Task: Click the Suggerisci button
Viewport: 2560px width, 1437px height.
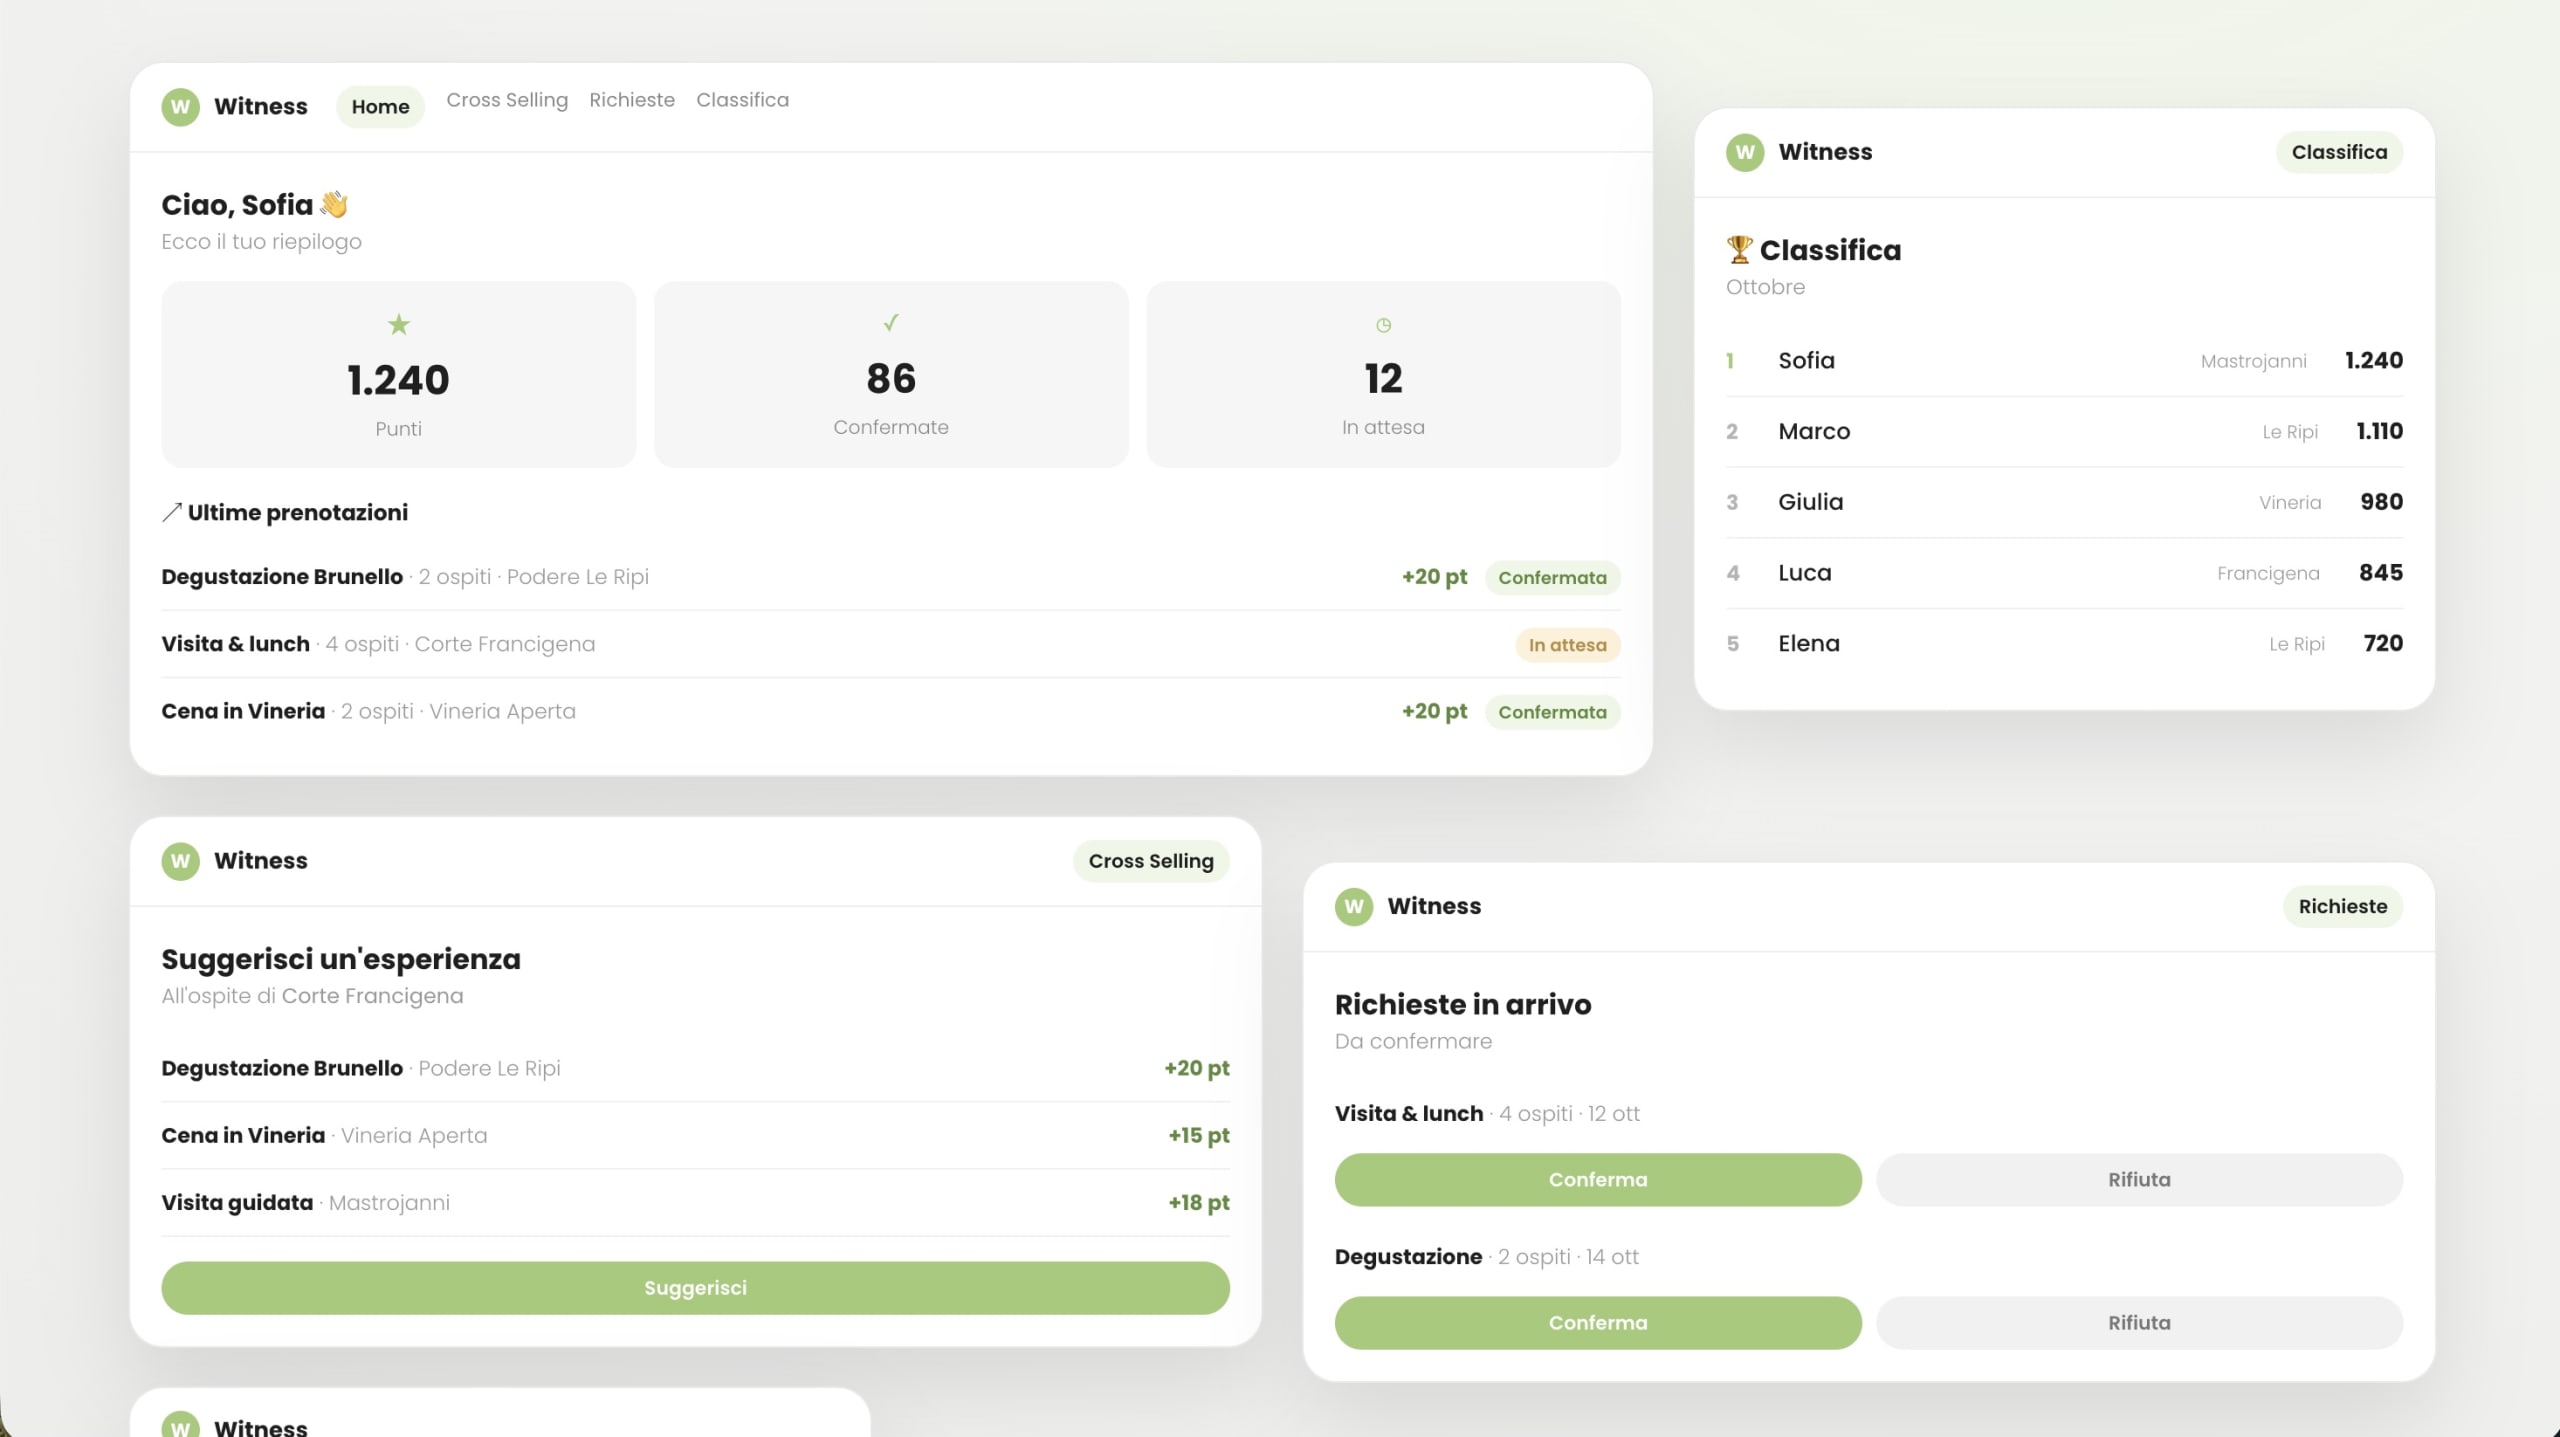Action: (695, 1288)
